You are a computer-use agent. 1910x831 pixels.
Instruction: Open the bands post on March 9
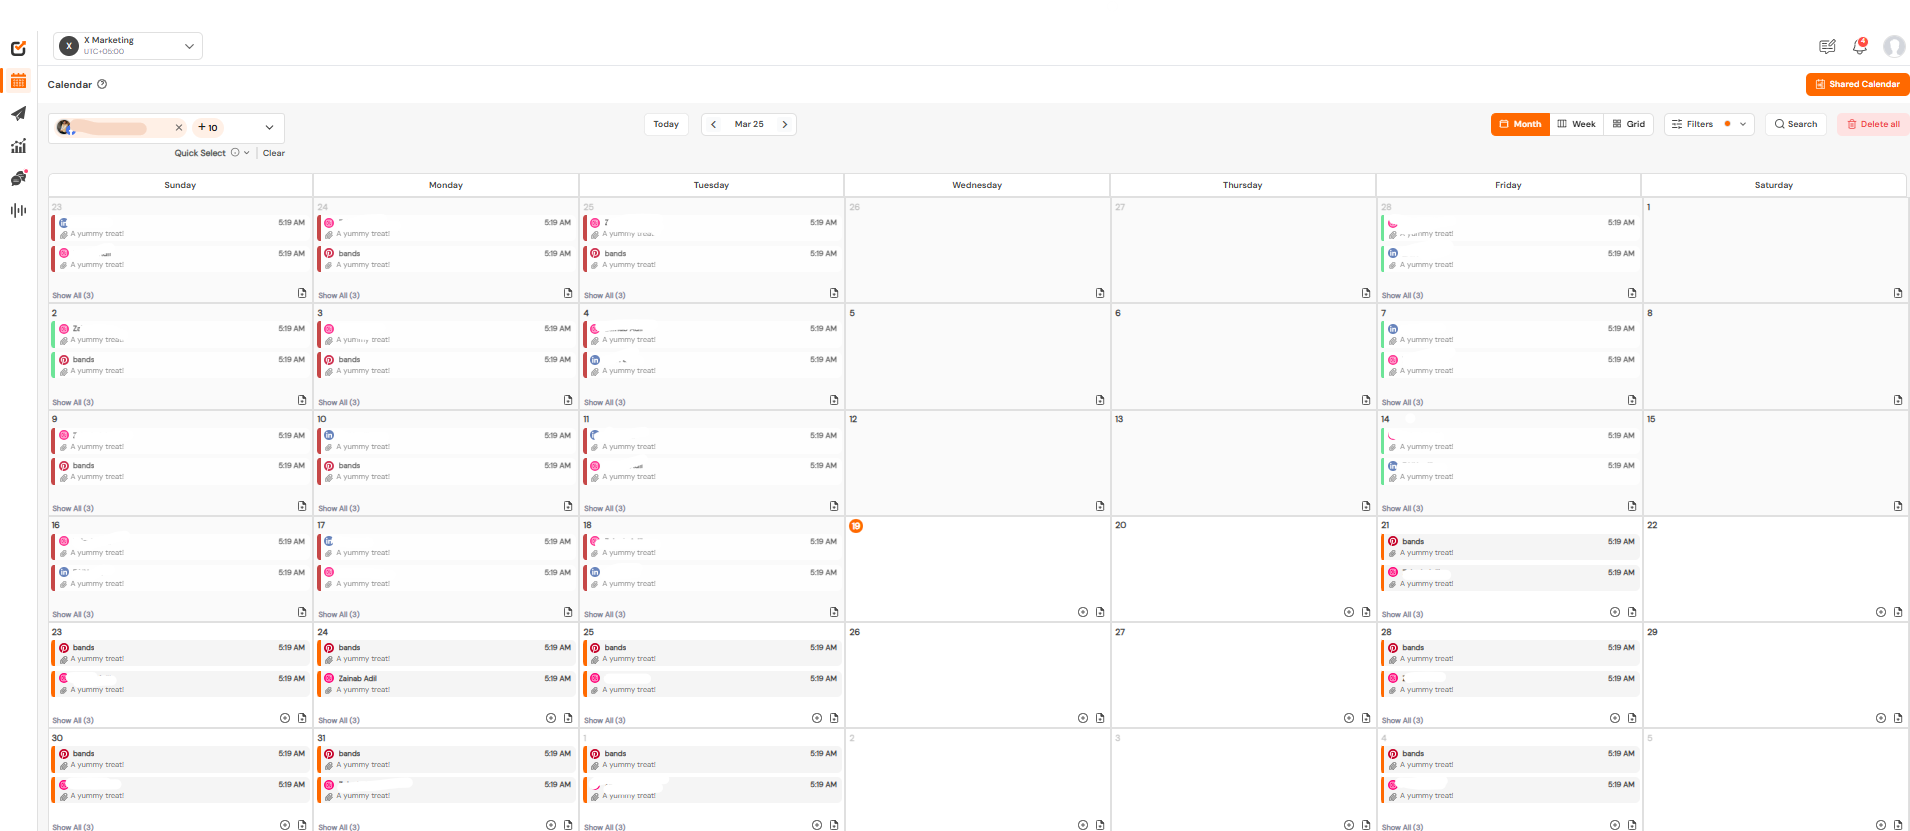pyautogui.click(x=180, y=471)
